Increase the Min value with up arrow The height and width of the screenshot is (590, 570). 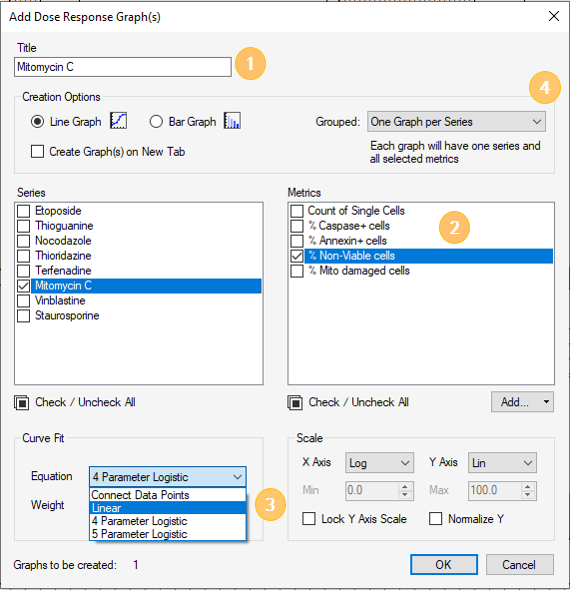[404, 487]
